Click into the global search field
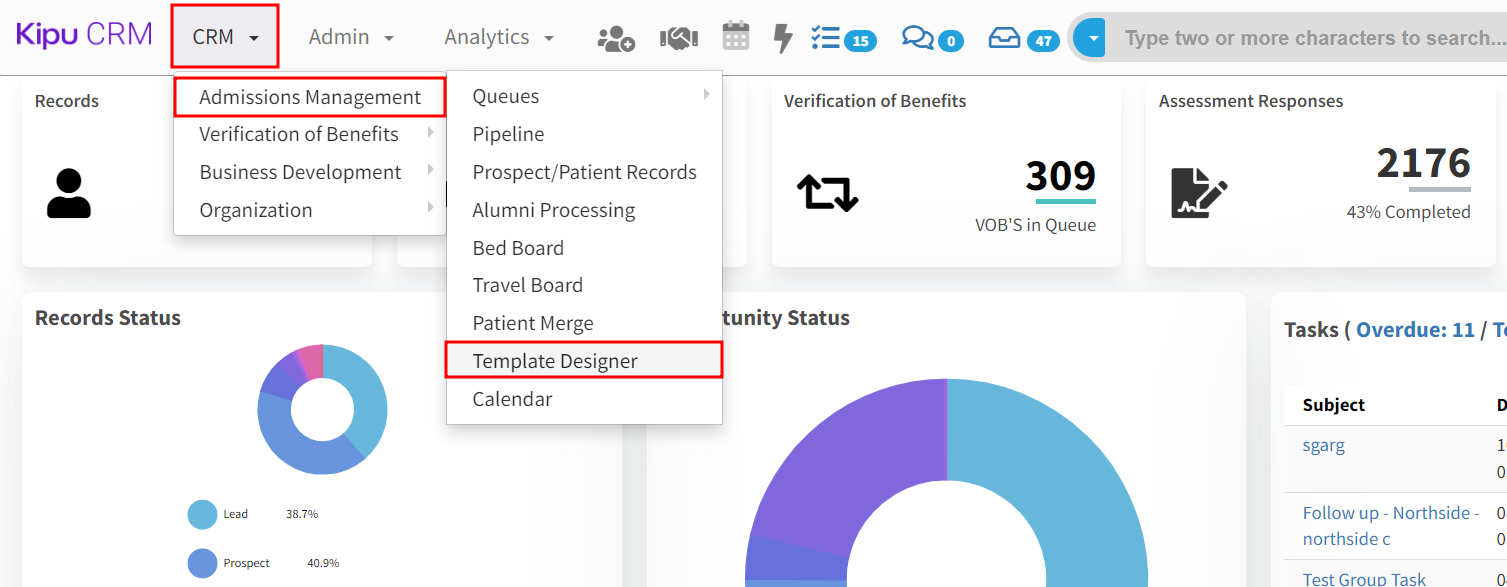 (x=1310, y=38)
